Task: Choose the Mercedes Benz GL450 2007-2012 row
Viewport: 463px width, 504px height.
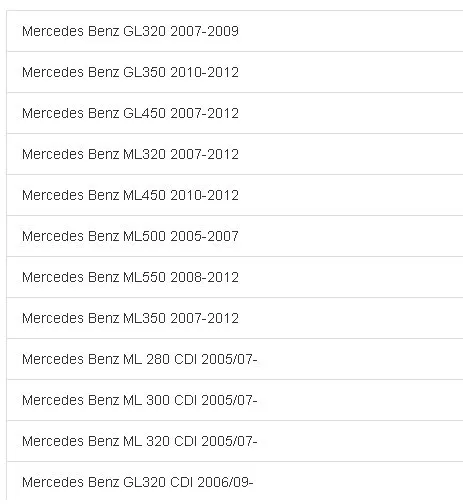Action: coord(235,113)
